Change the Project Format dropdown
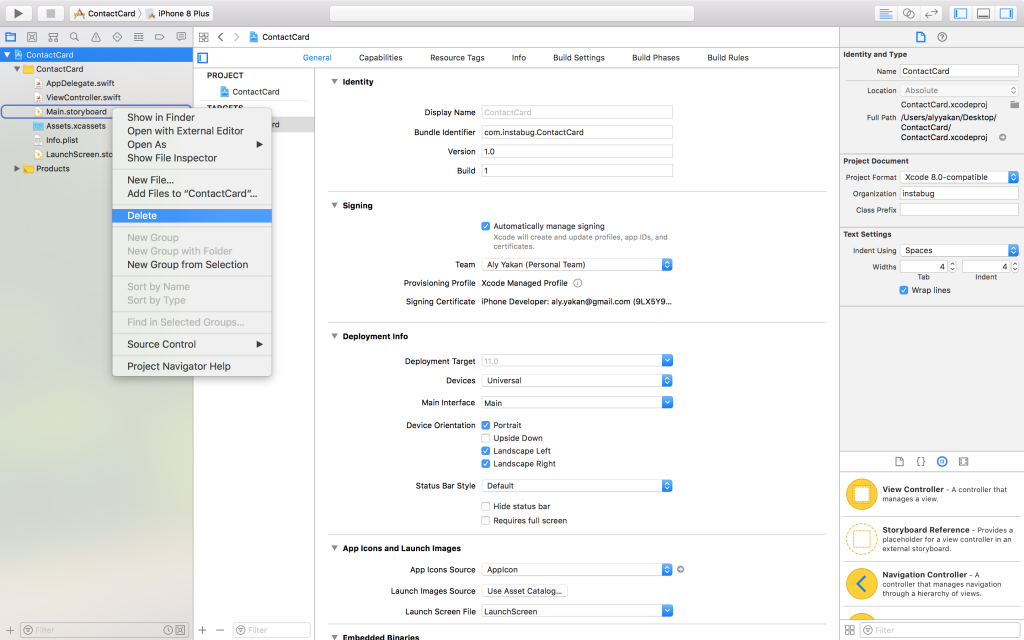 1010,177
